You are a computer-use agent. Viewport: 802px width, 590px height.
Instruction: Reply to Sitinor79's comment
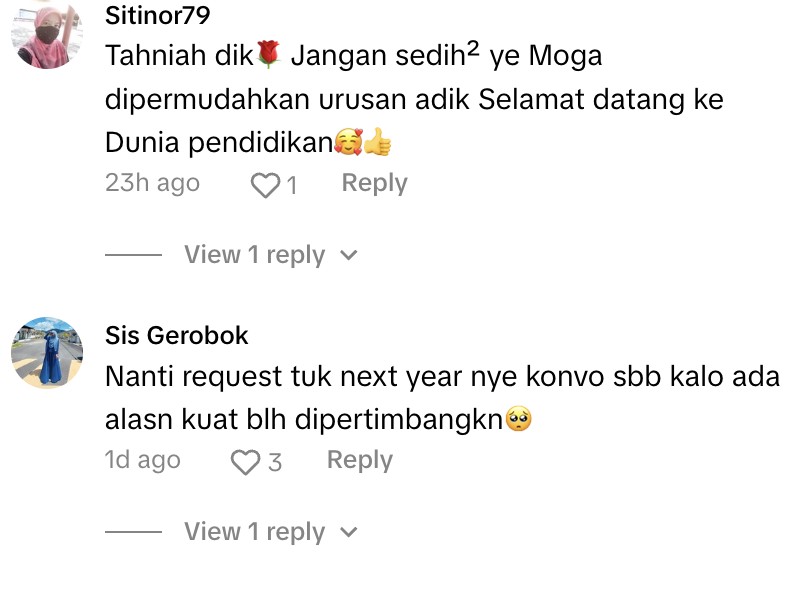click(x=374, y=182)
